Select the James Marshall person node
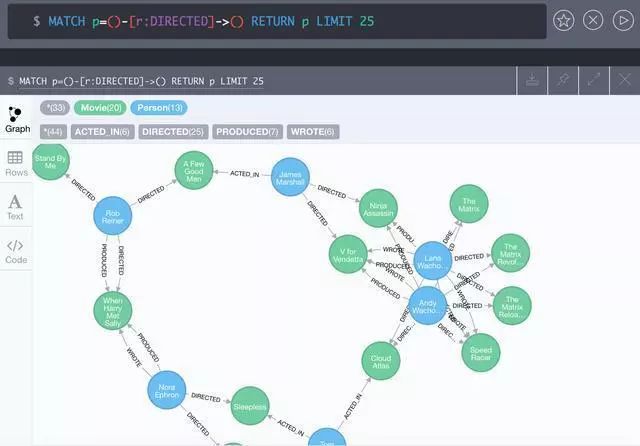The height and width of the screenshot is (446, 640). click(x=290, y=177)
